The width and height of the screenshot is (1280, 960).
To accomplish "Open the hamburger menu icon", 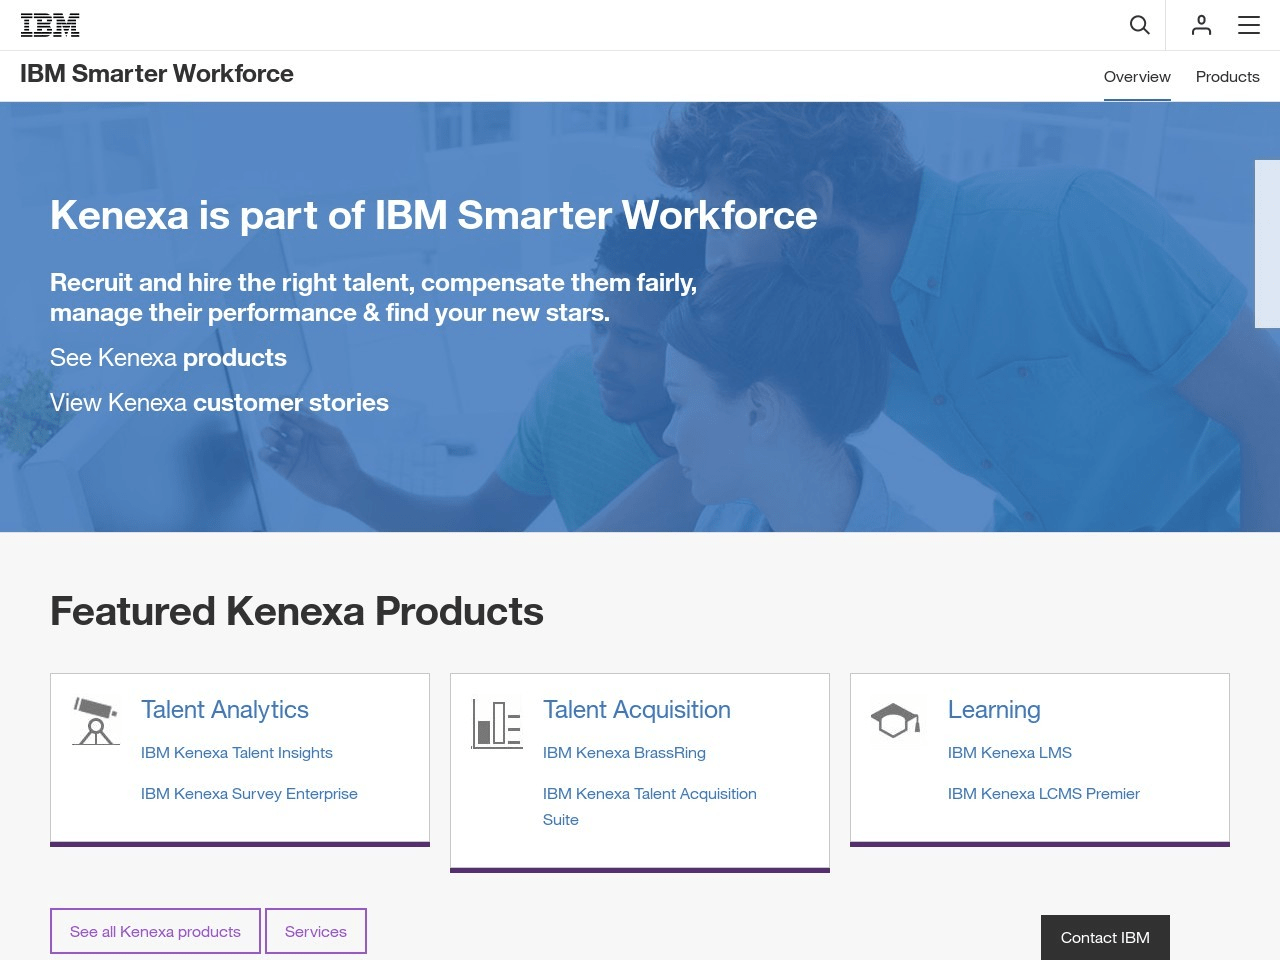I will [1249, 25].
